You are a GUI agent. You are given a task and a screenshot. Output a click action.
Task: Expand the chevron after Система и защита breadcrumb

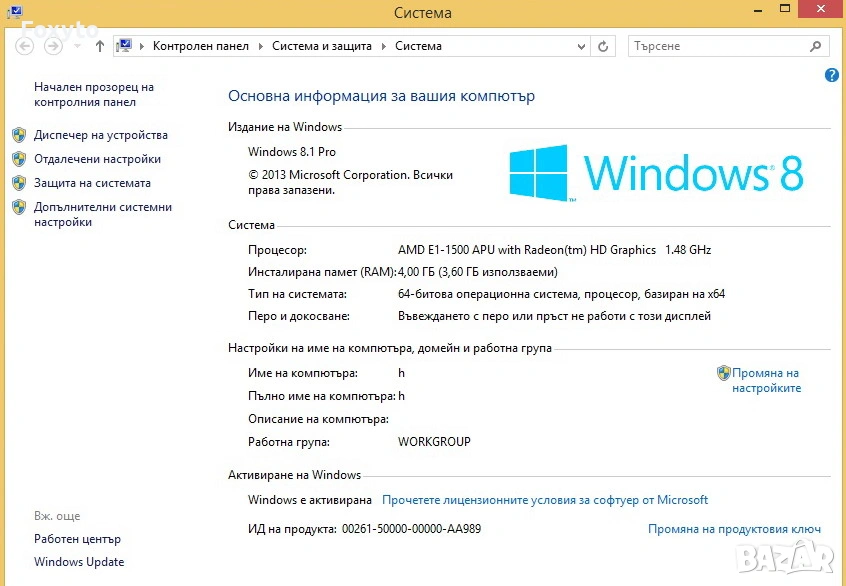(x=385, y=46)
